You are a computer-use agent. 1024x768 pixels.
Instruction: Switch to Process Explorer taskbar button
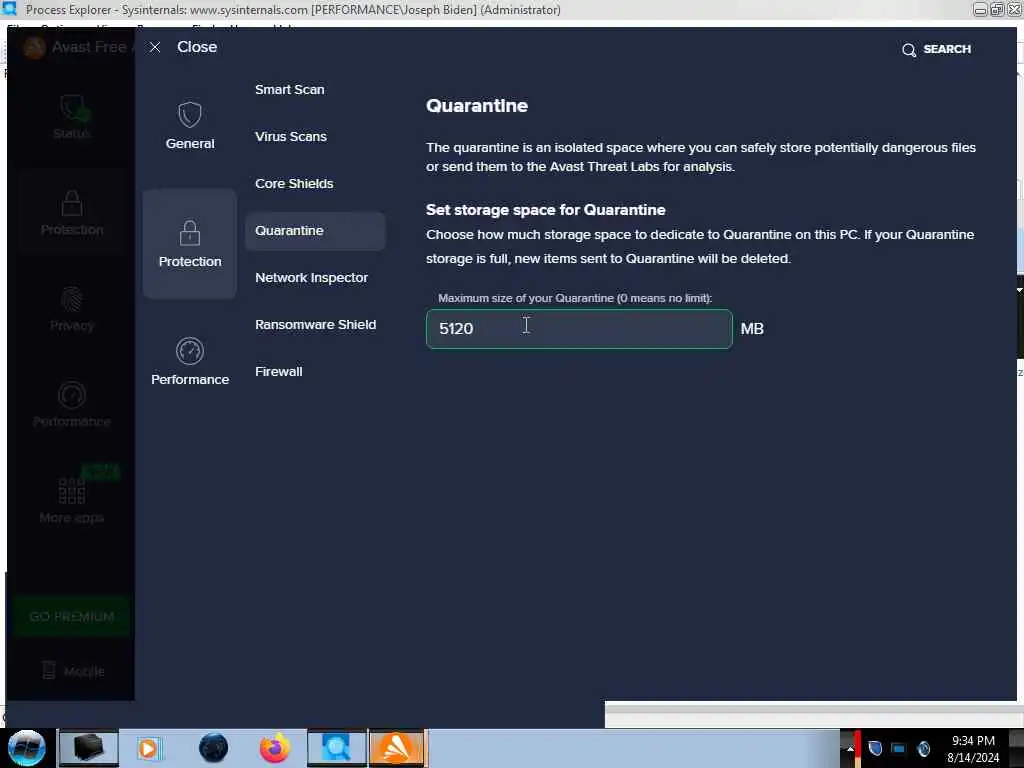[x=337, y=748]
